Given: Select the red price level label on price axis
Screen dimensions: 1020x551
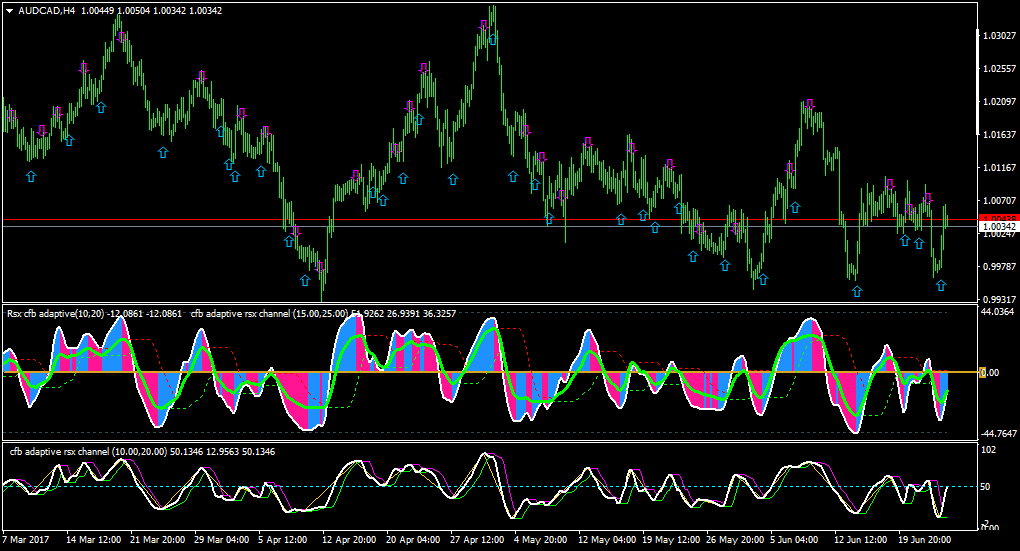Looking at the screenshot, I should (999, 219).
